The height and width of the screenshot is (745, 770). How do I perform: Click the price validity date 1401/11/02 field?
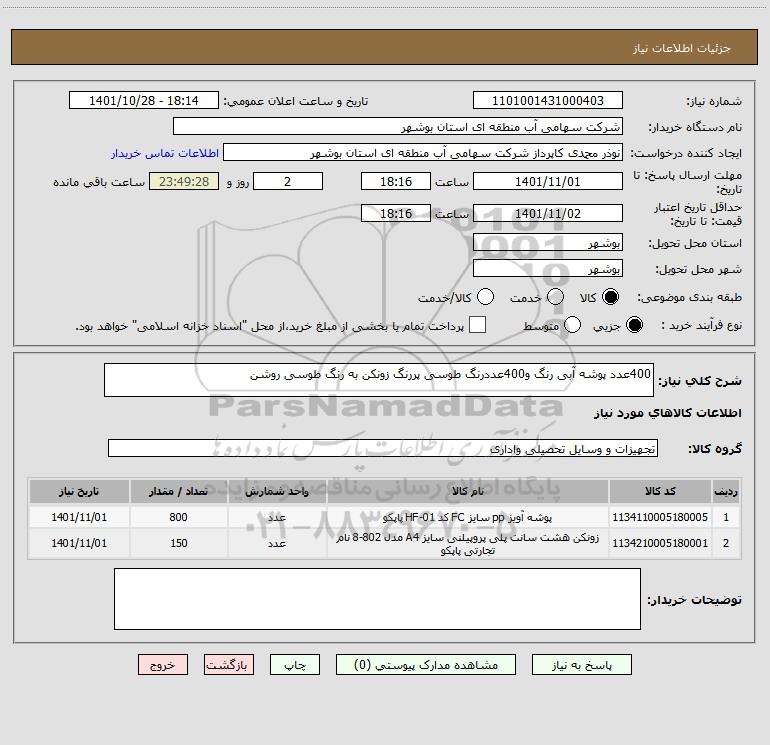(548, 213)
